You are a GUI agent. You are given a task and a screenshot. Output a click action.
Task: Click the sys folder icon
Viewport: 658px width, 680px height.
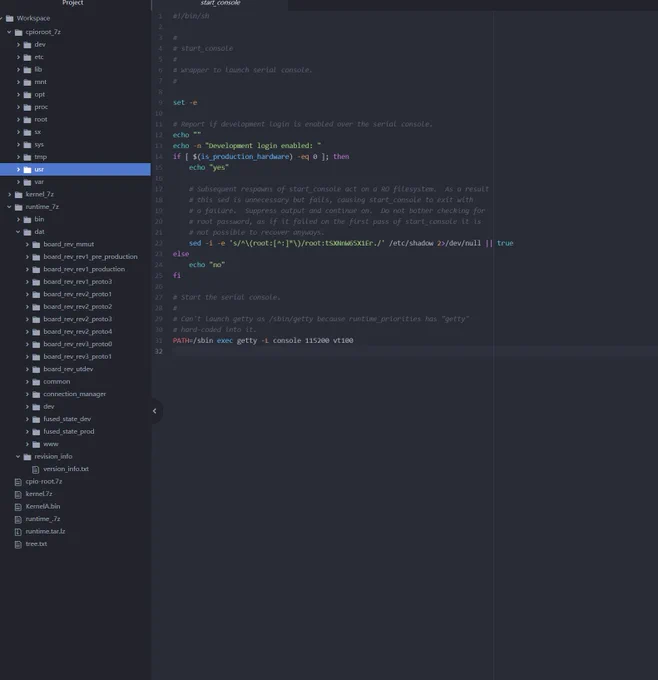[27, 144]
